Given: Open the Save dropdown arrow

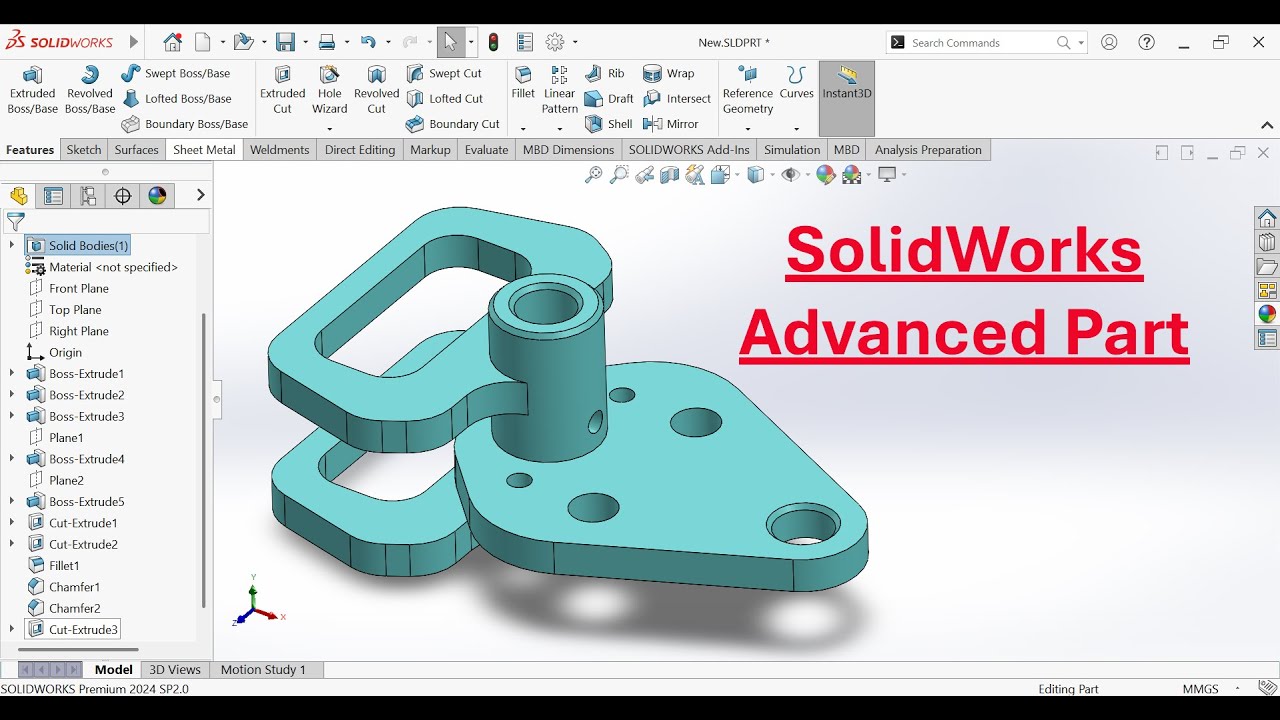Looking at the screenshot, I should pyautogui.click(x=304, y=43).
